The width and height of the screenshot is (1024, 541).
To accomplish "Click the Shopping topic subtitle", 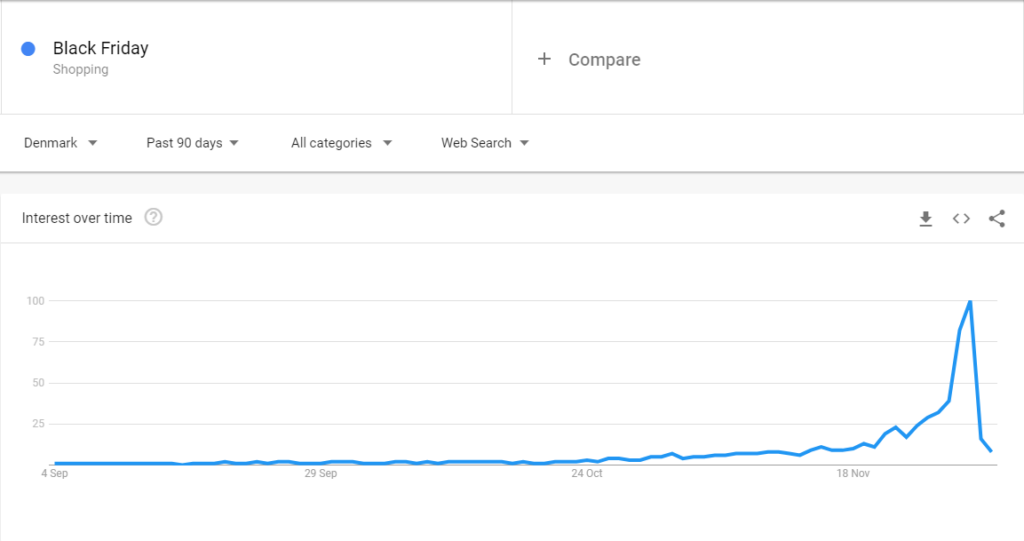I will 80,69.
